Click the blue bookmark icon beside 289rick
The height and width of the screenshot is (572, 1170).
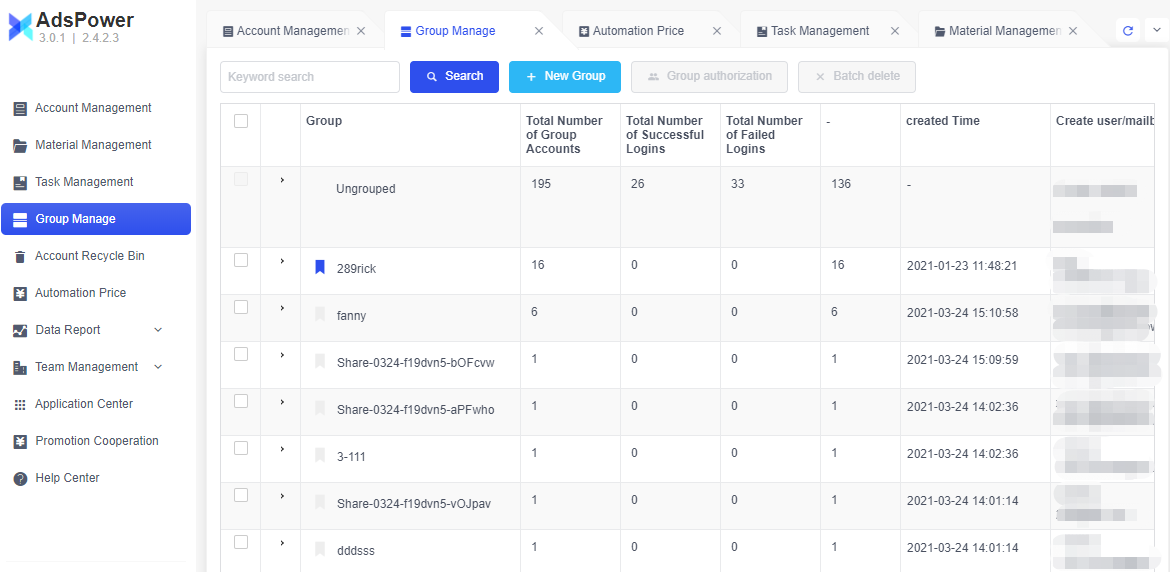coord(320,267)
